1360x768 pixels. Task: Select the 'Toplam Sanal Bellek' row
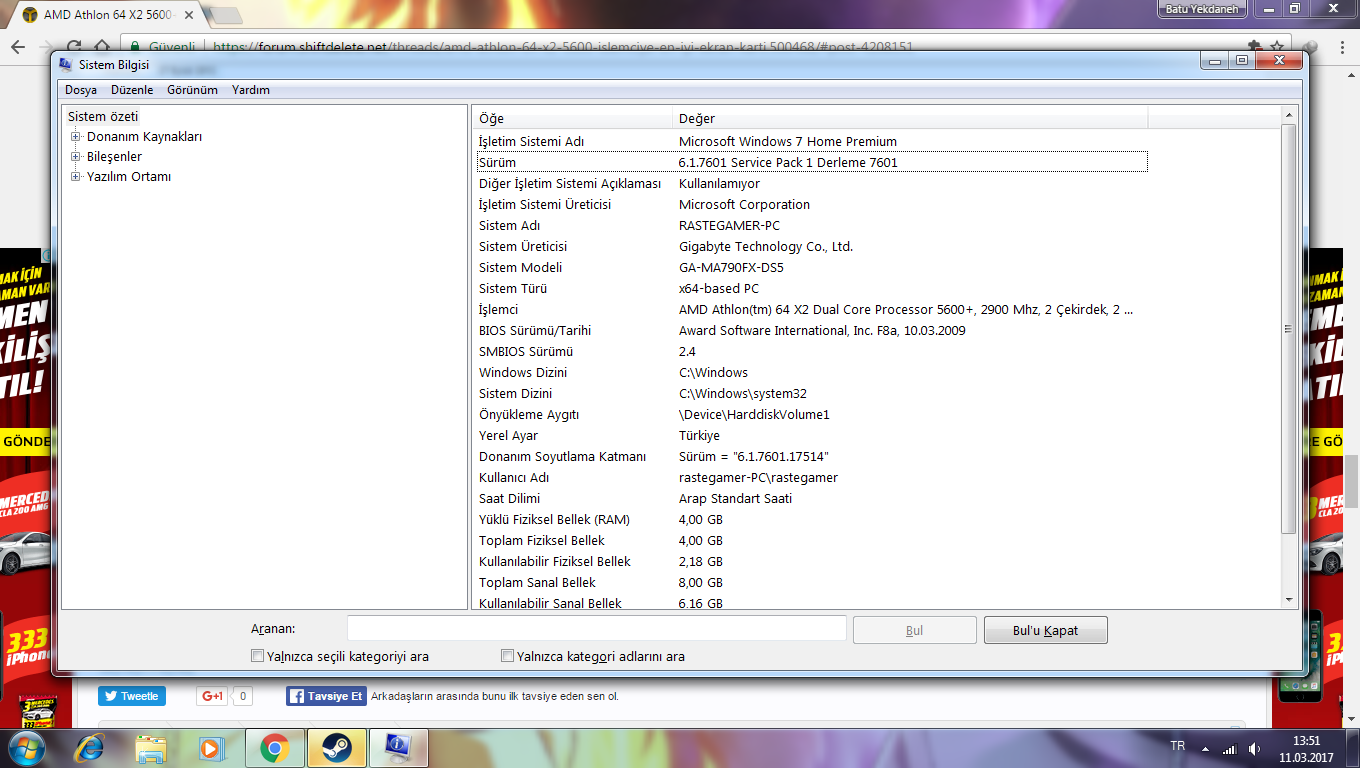coord(811,583)
